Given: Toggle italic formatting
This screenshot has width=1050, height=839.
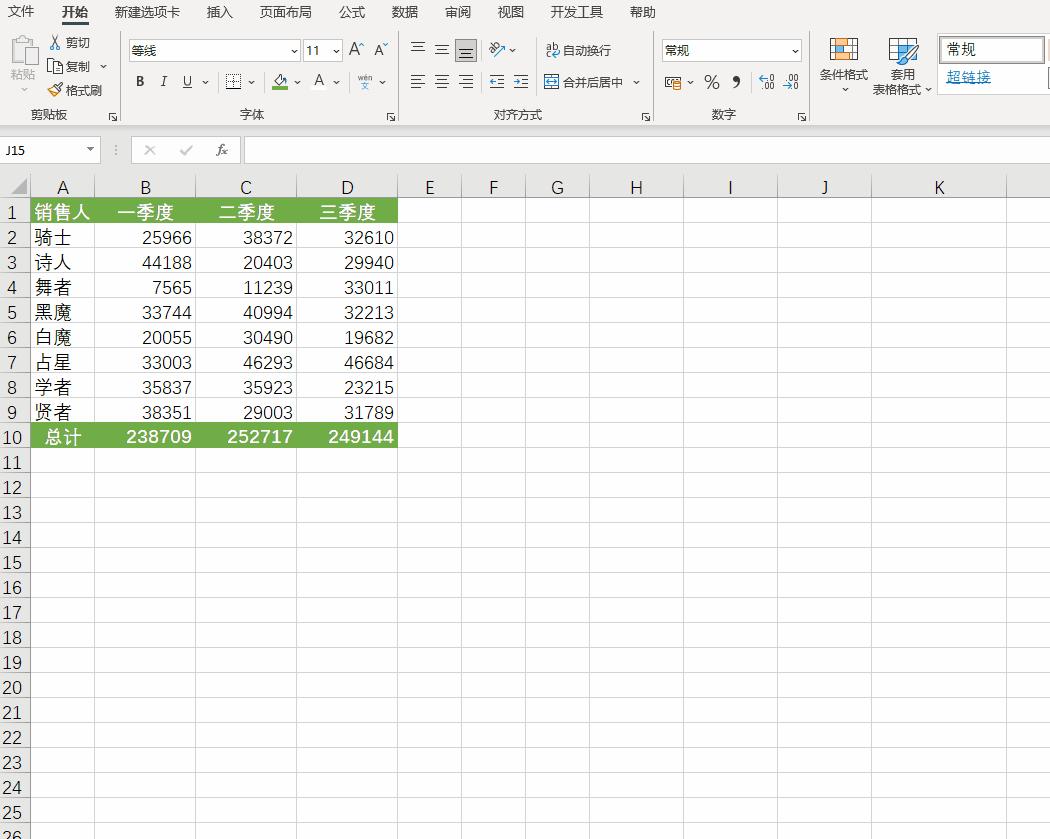Looking at the screenshot, I should 163,82.
